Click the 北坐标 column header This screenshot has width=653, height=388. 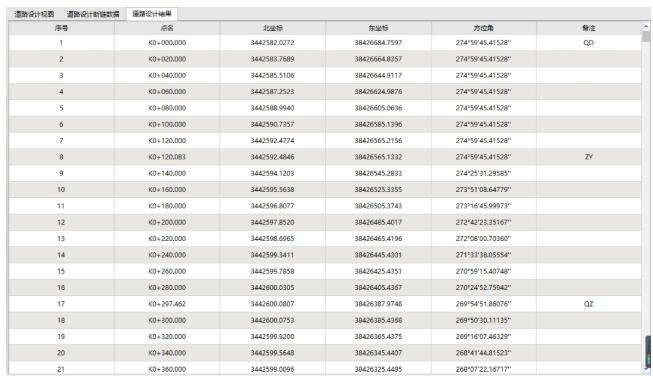[x=272, y=28]
